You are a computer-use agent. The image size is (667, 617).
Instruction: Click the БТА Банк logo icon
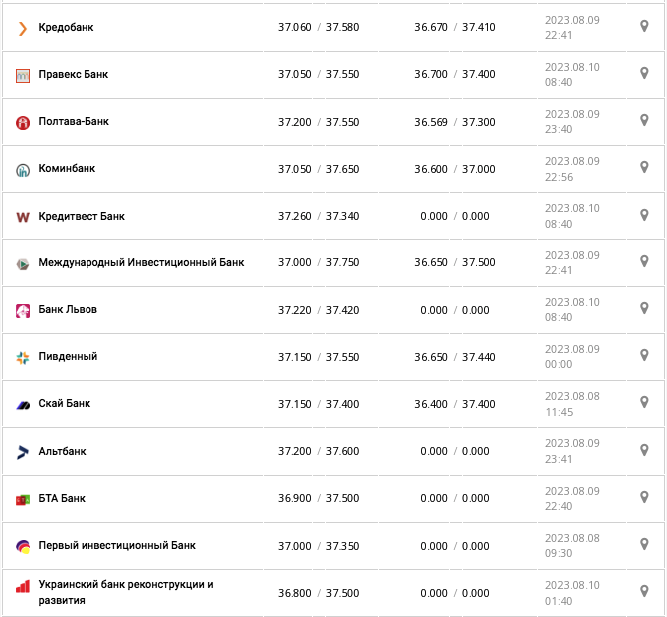coord(22,499)
